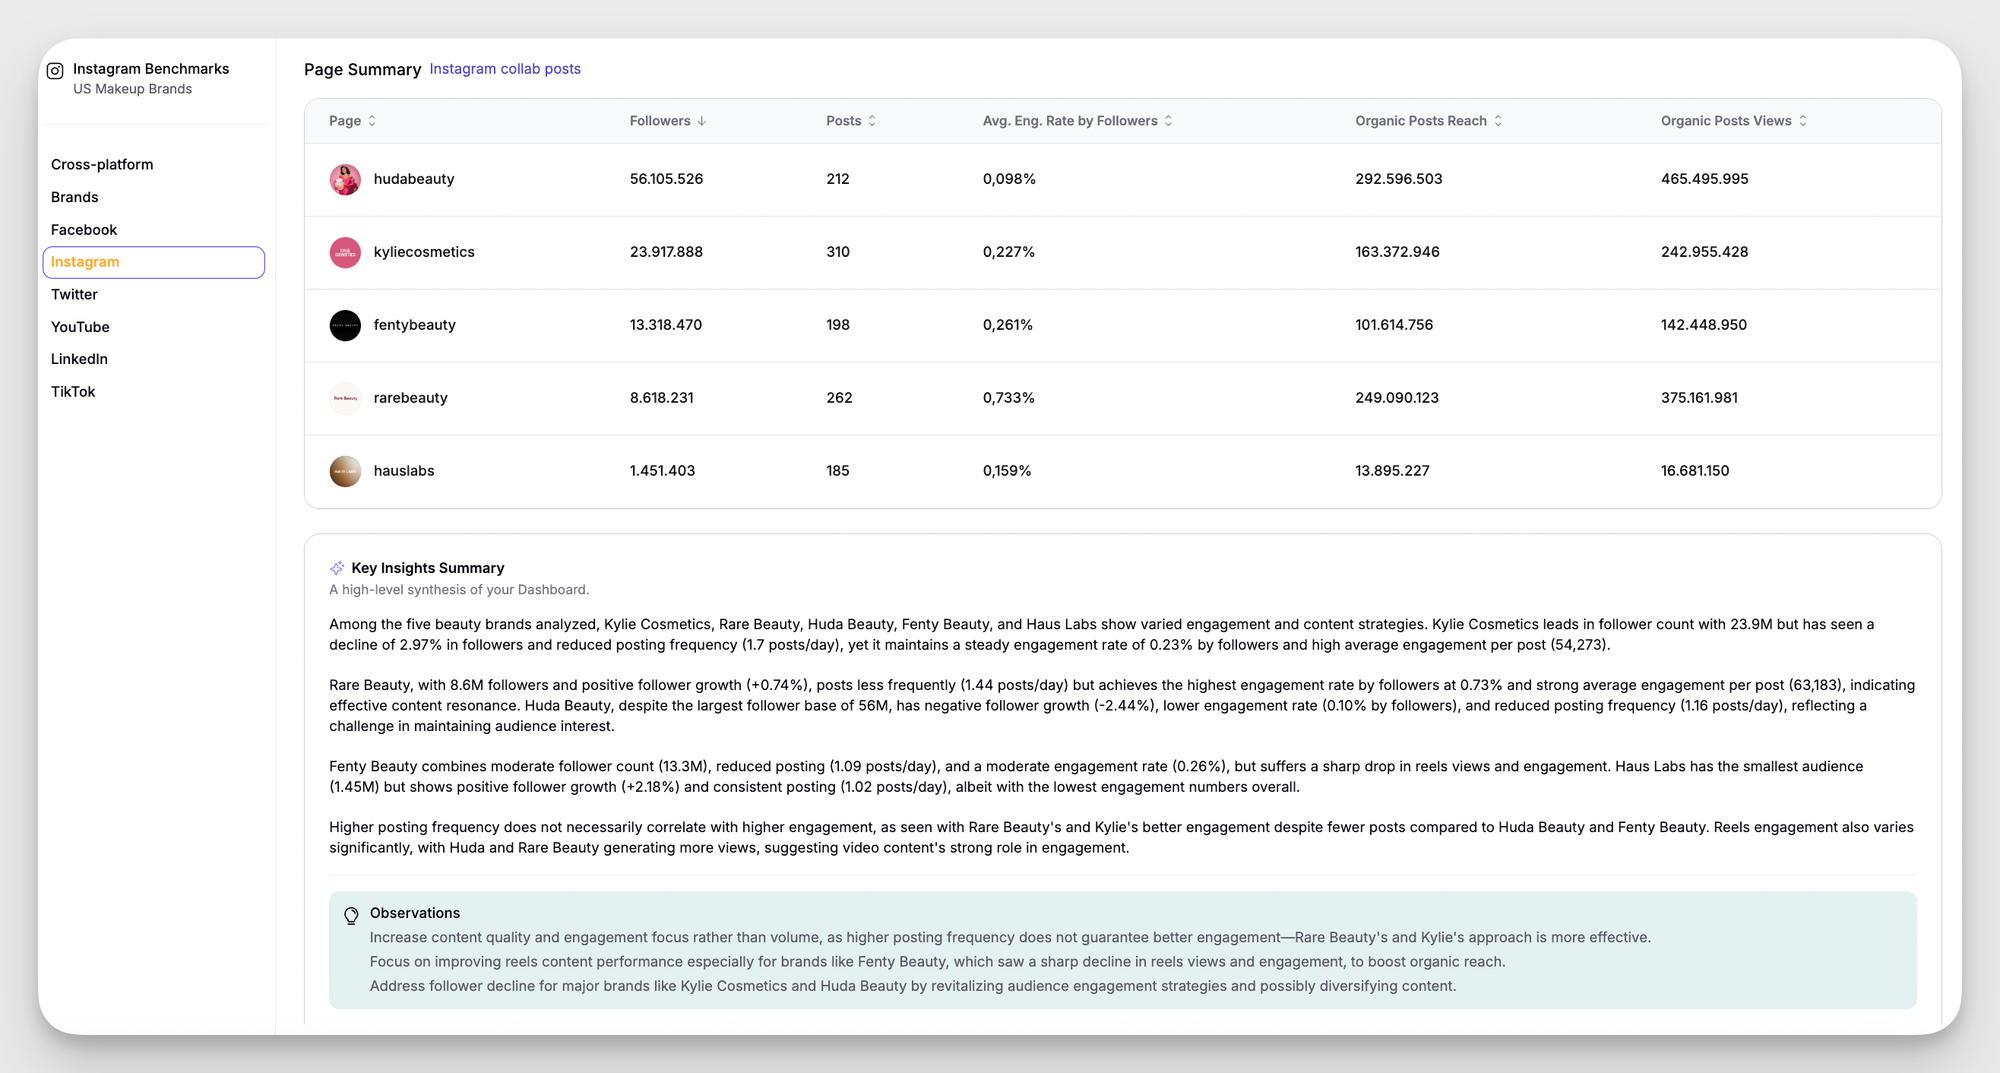Viewport: 2000px width, 1073px height.
Task: Sort by Organic Posts Reach column
Action: (1428, 121)
